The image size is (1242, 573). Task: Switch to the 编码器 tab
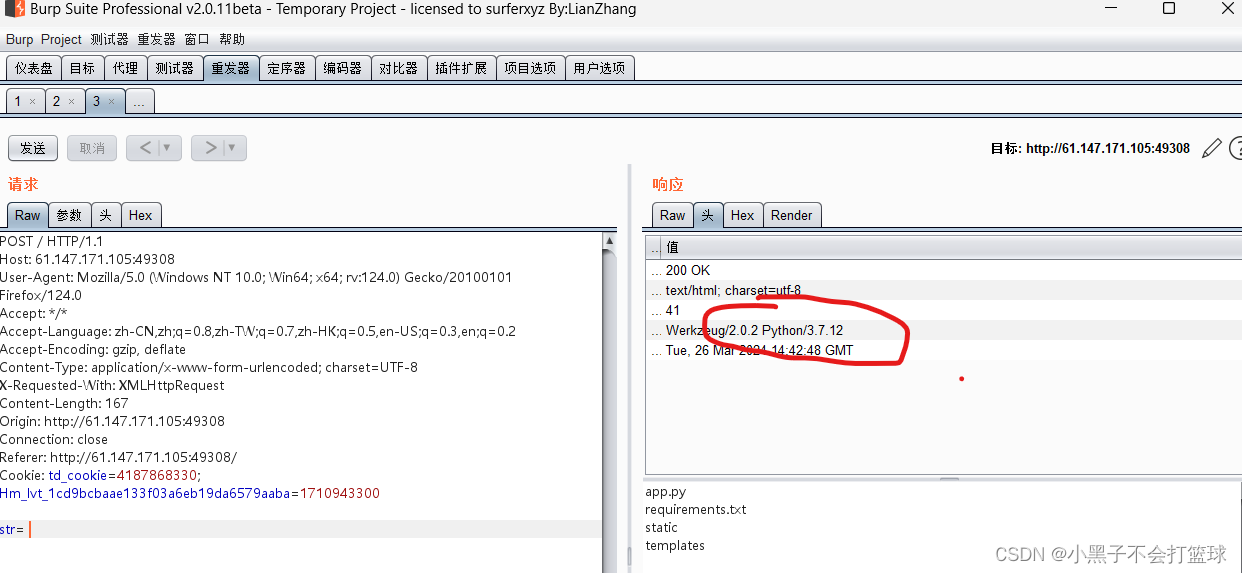point(342,68)
